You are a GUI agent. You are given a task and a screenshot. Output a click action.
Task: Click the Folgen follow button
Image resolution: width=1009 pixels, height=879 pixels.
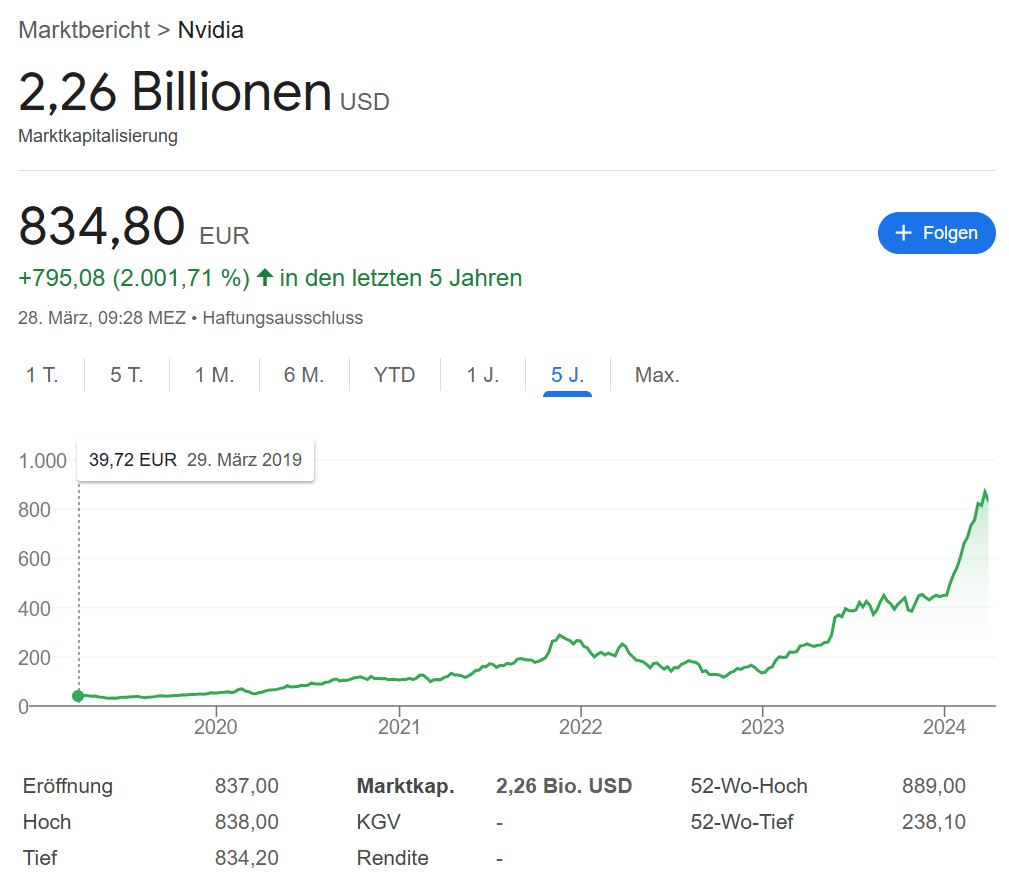coord(936,233)
